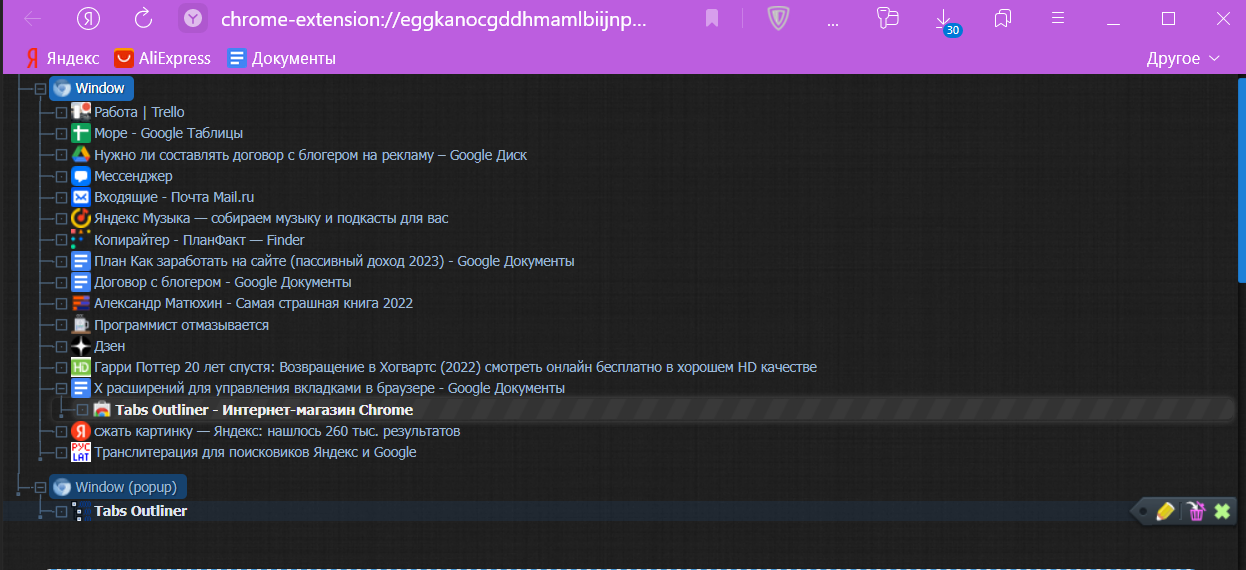Collapse the Window (popup) node
1246x570 pixels.
click(41, 488)
